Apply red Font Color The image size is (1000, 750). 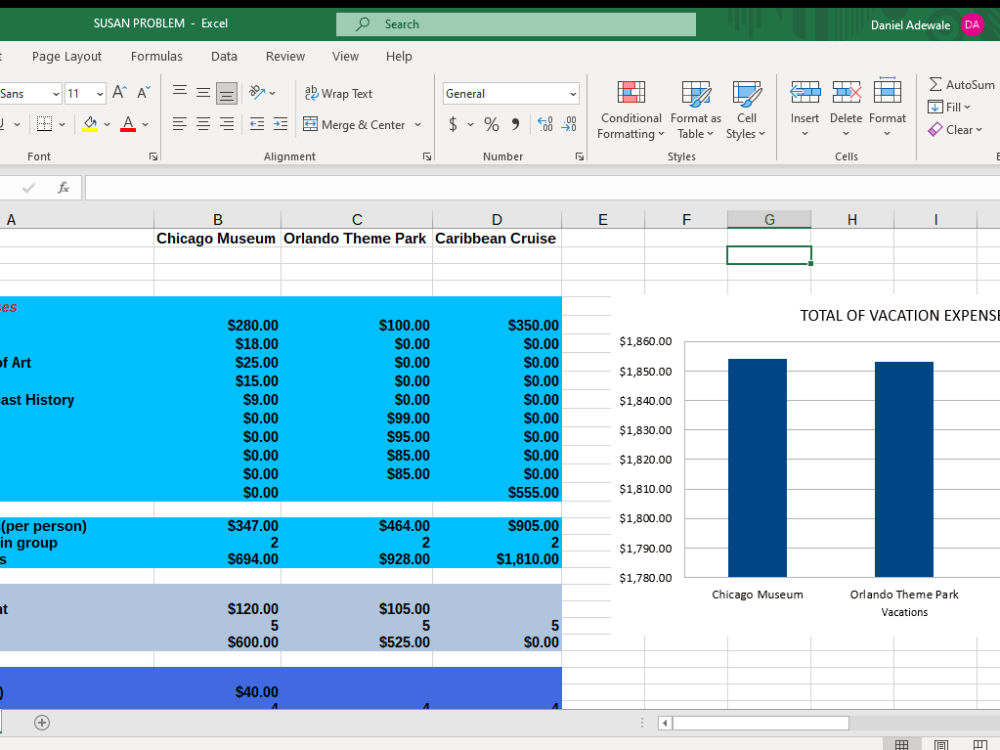tap(128, 124)
